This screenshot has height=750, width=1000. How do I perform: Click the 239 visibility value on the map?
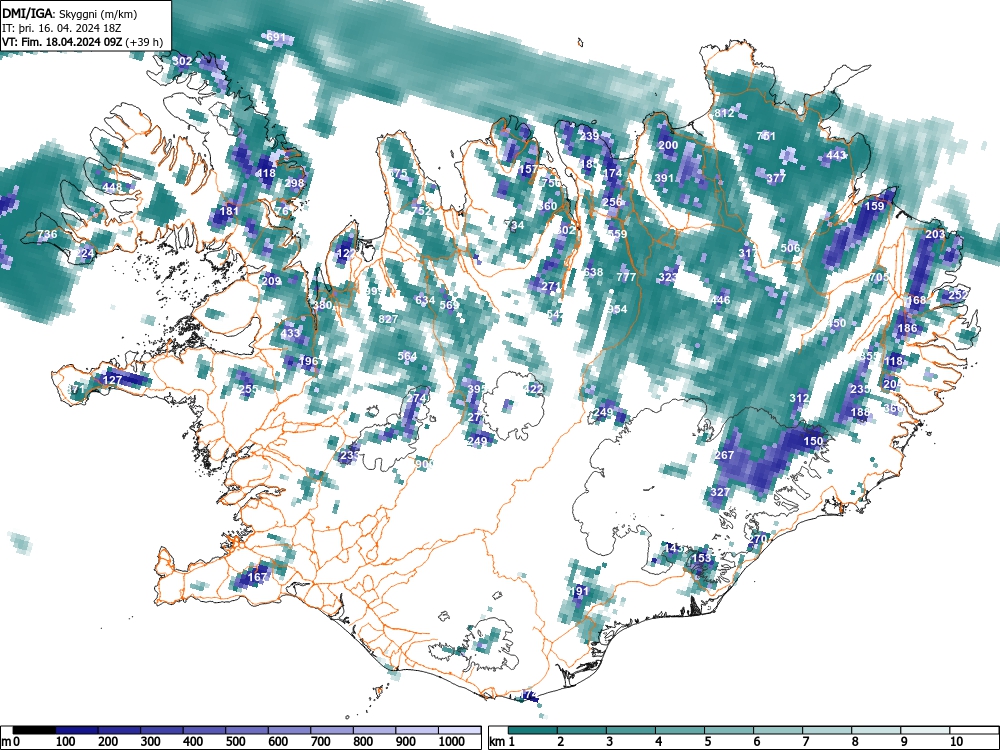click(589, 136)
